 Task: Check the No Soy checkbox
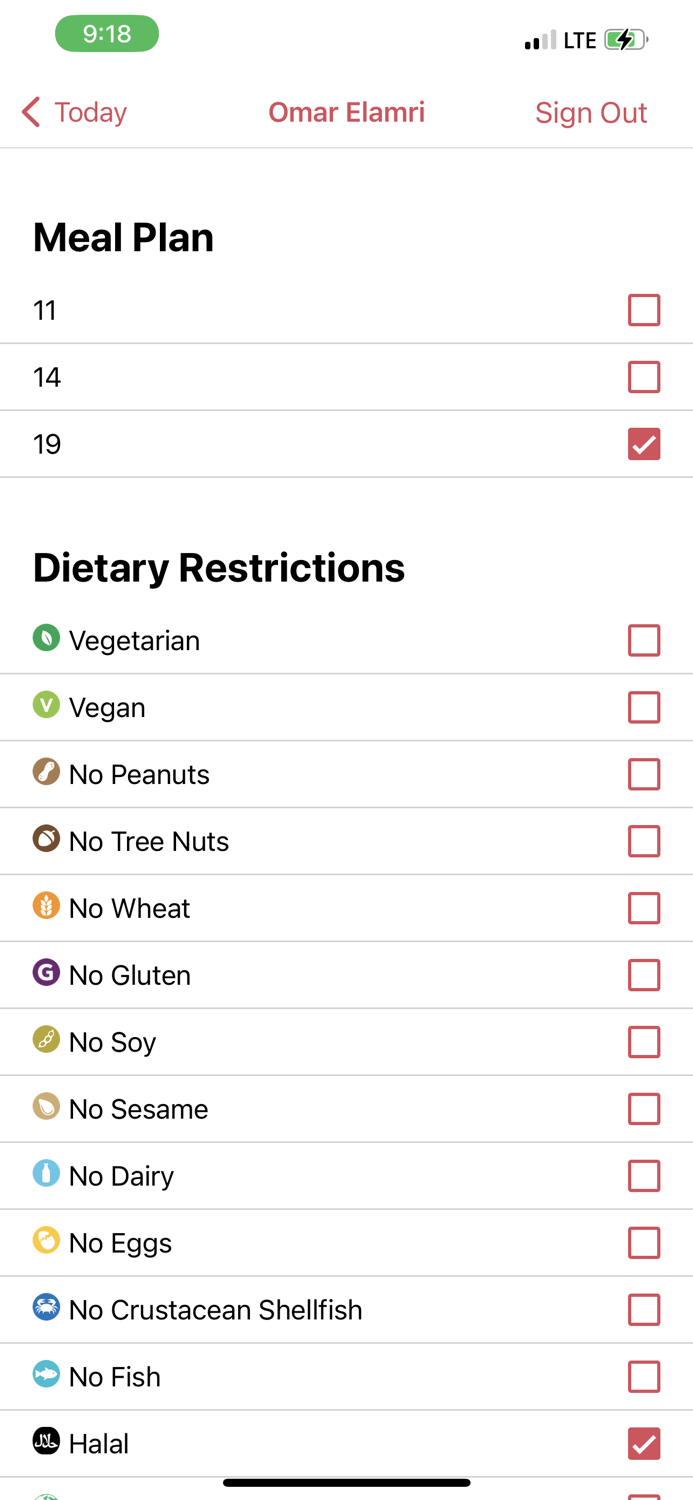(644, 1042)
